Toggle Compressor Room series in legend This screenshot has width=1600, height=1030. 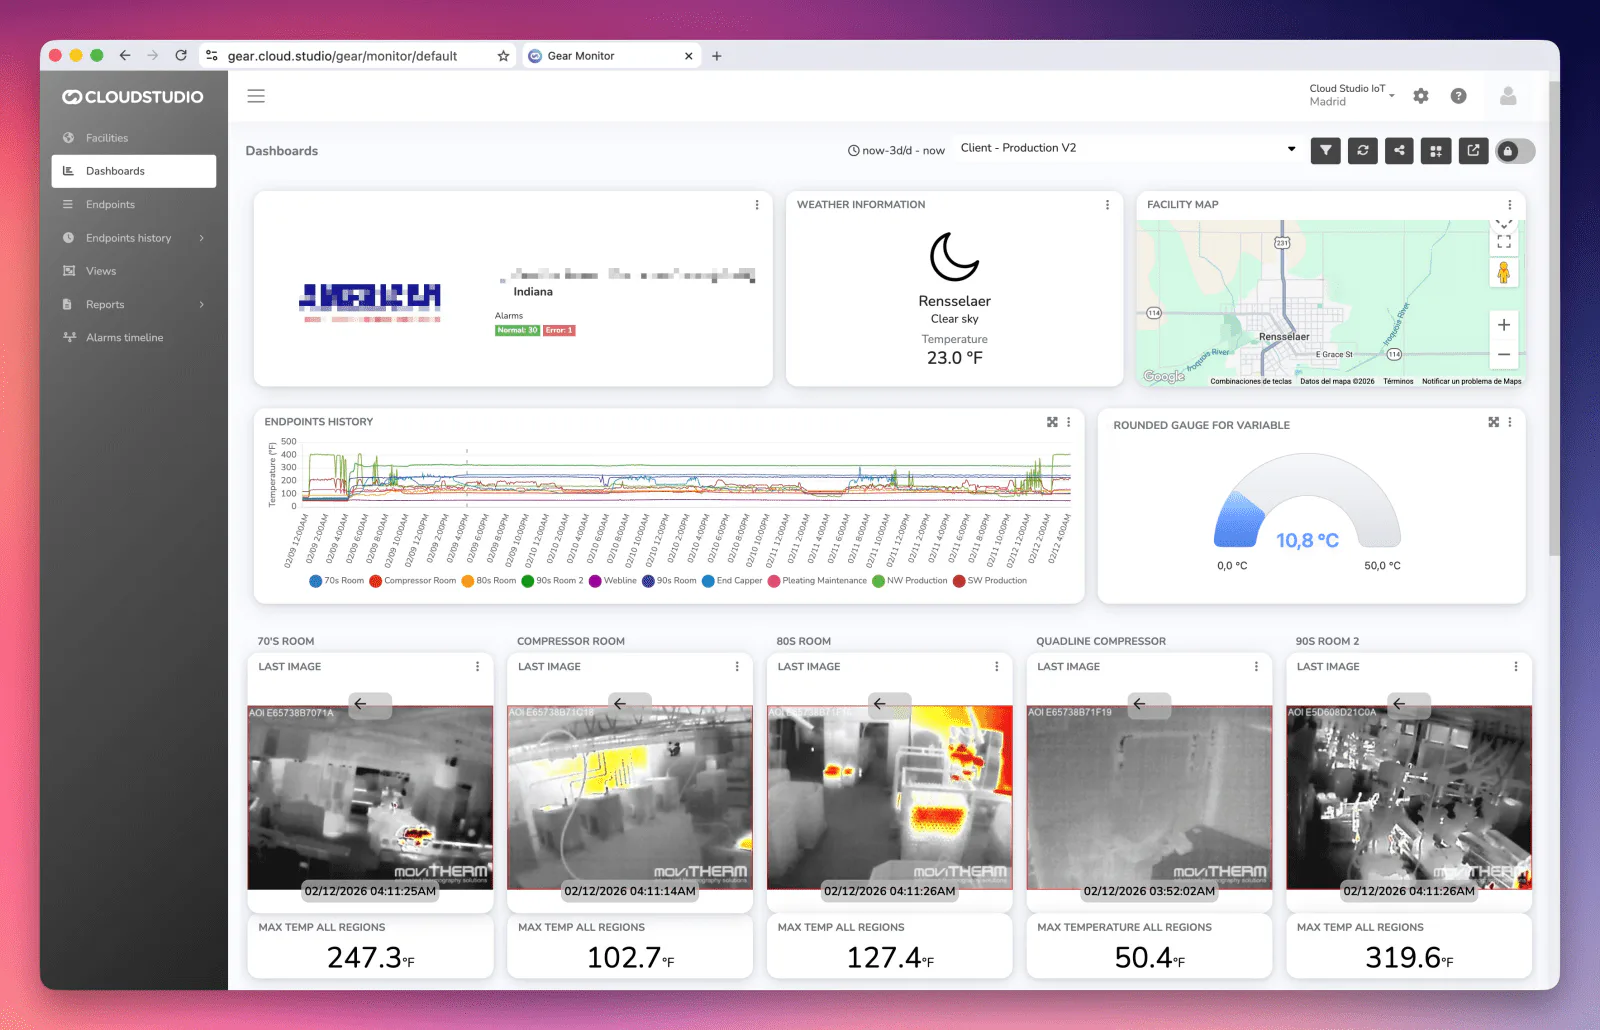[413, 581]
